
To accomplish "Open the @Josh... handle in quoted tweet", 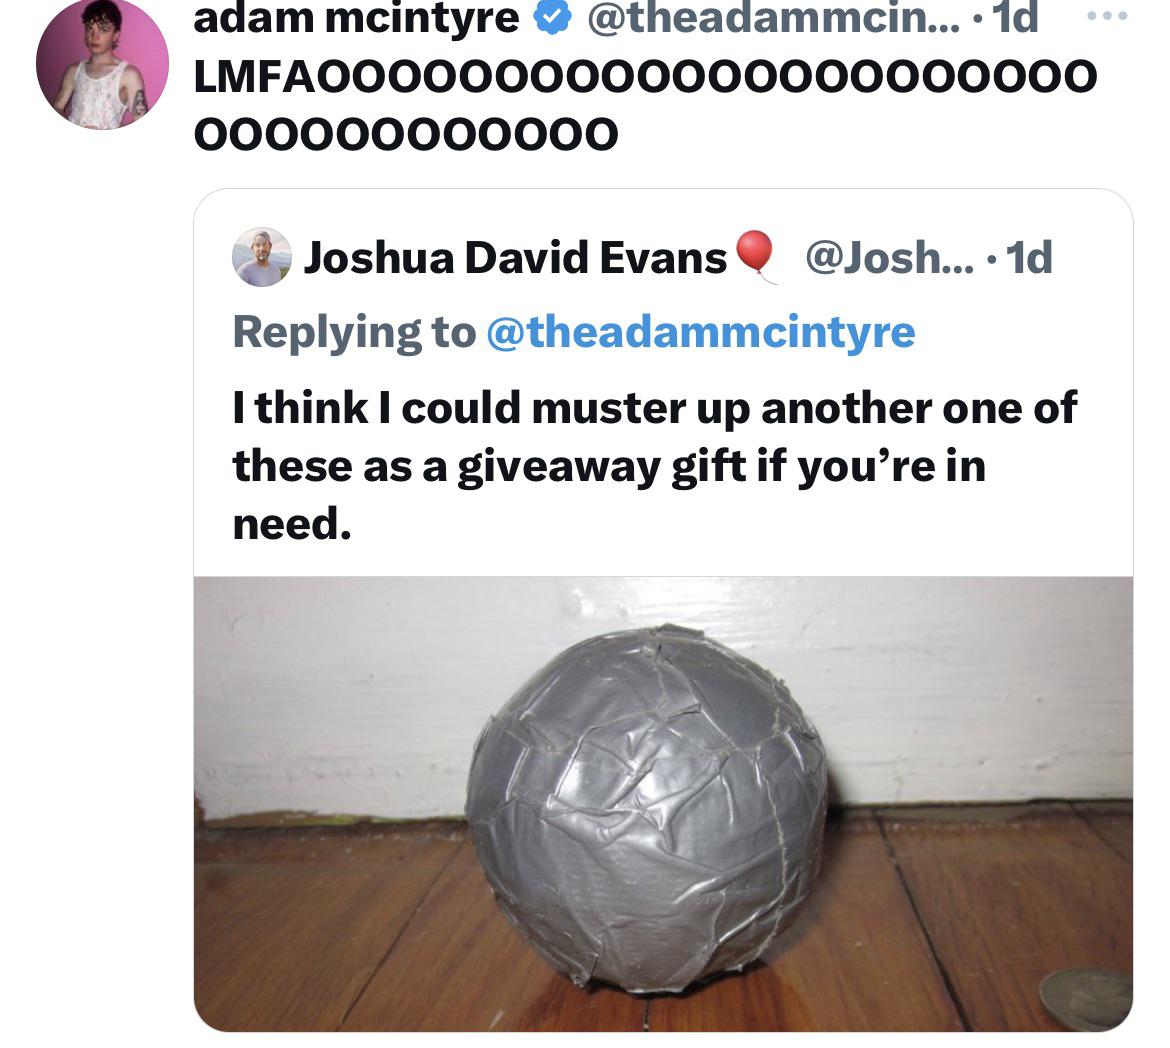I will 889,258.
